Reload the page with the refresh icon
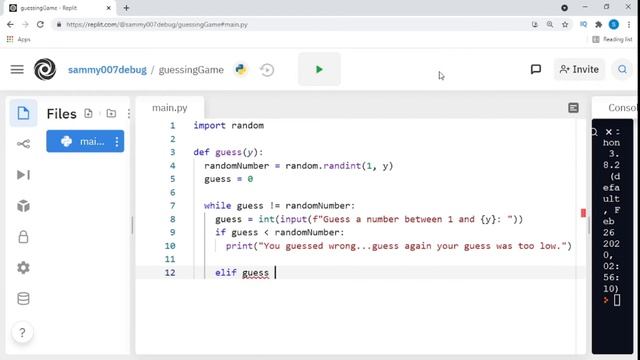 pos(40,24)
